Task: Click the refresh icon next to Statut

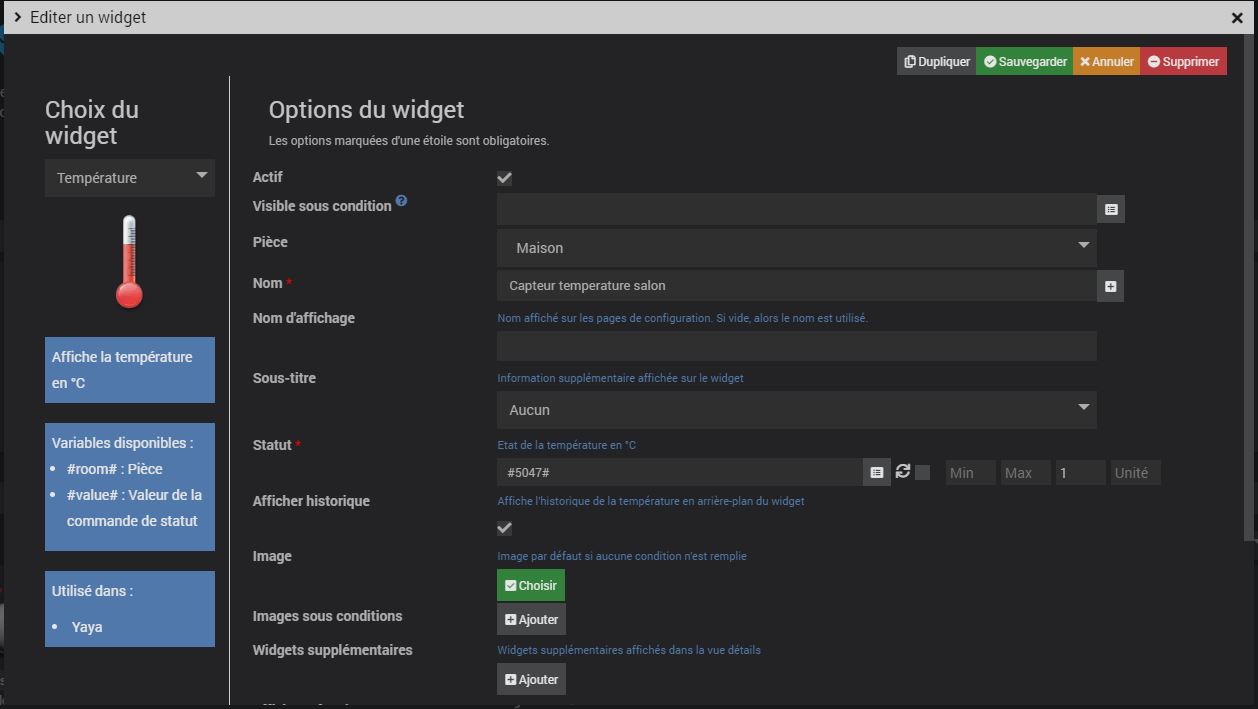Action: (x=903, y=471)
